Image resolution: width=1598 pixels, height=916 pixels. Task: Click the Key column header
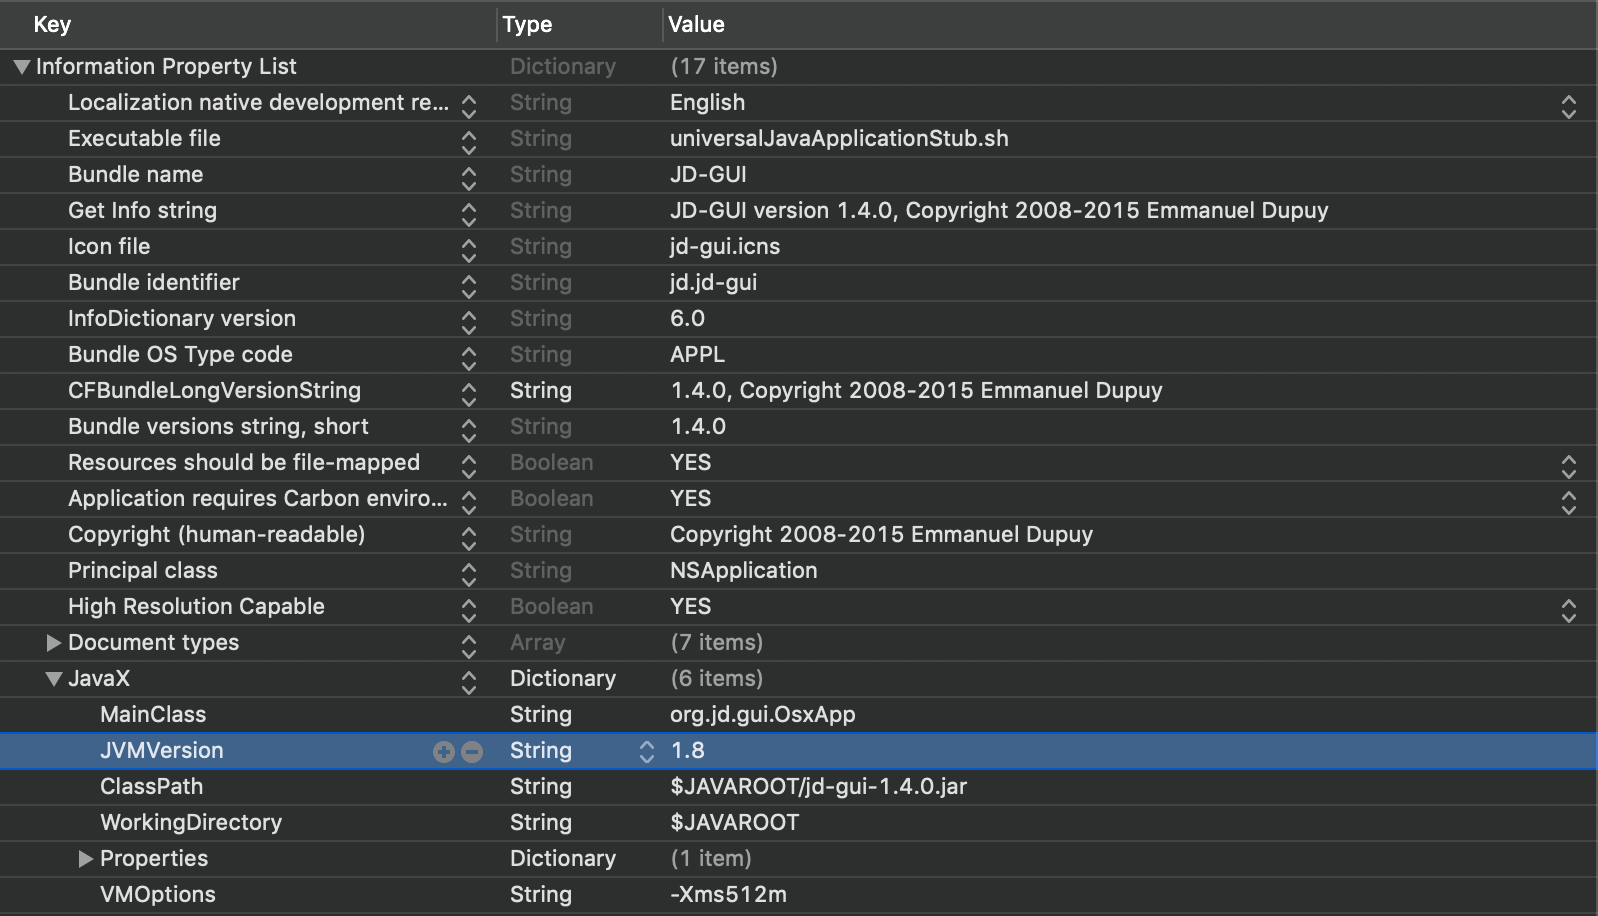coord(52,24)
